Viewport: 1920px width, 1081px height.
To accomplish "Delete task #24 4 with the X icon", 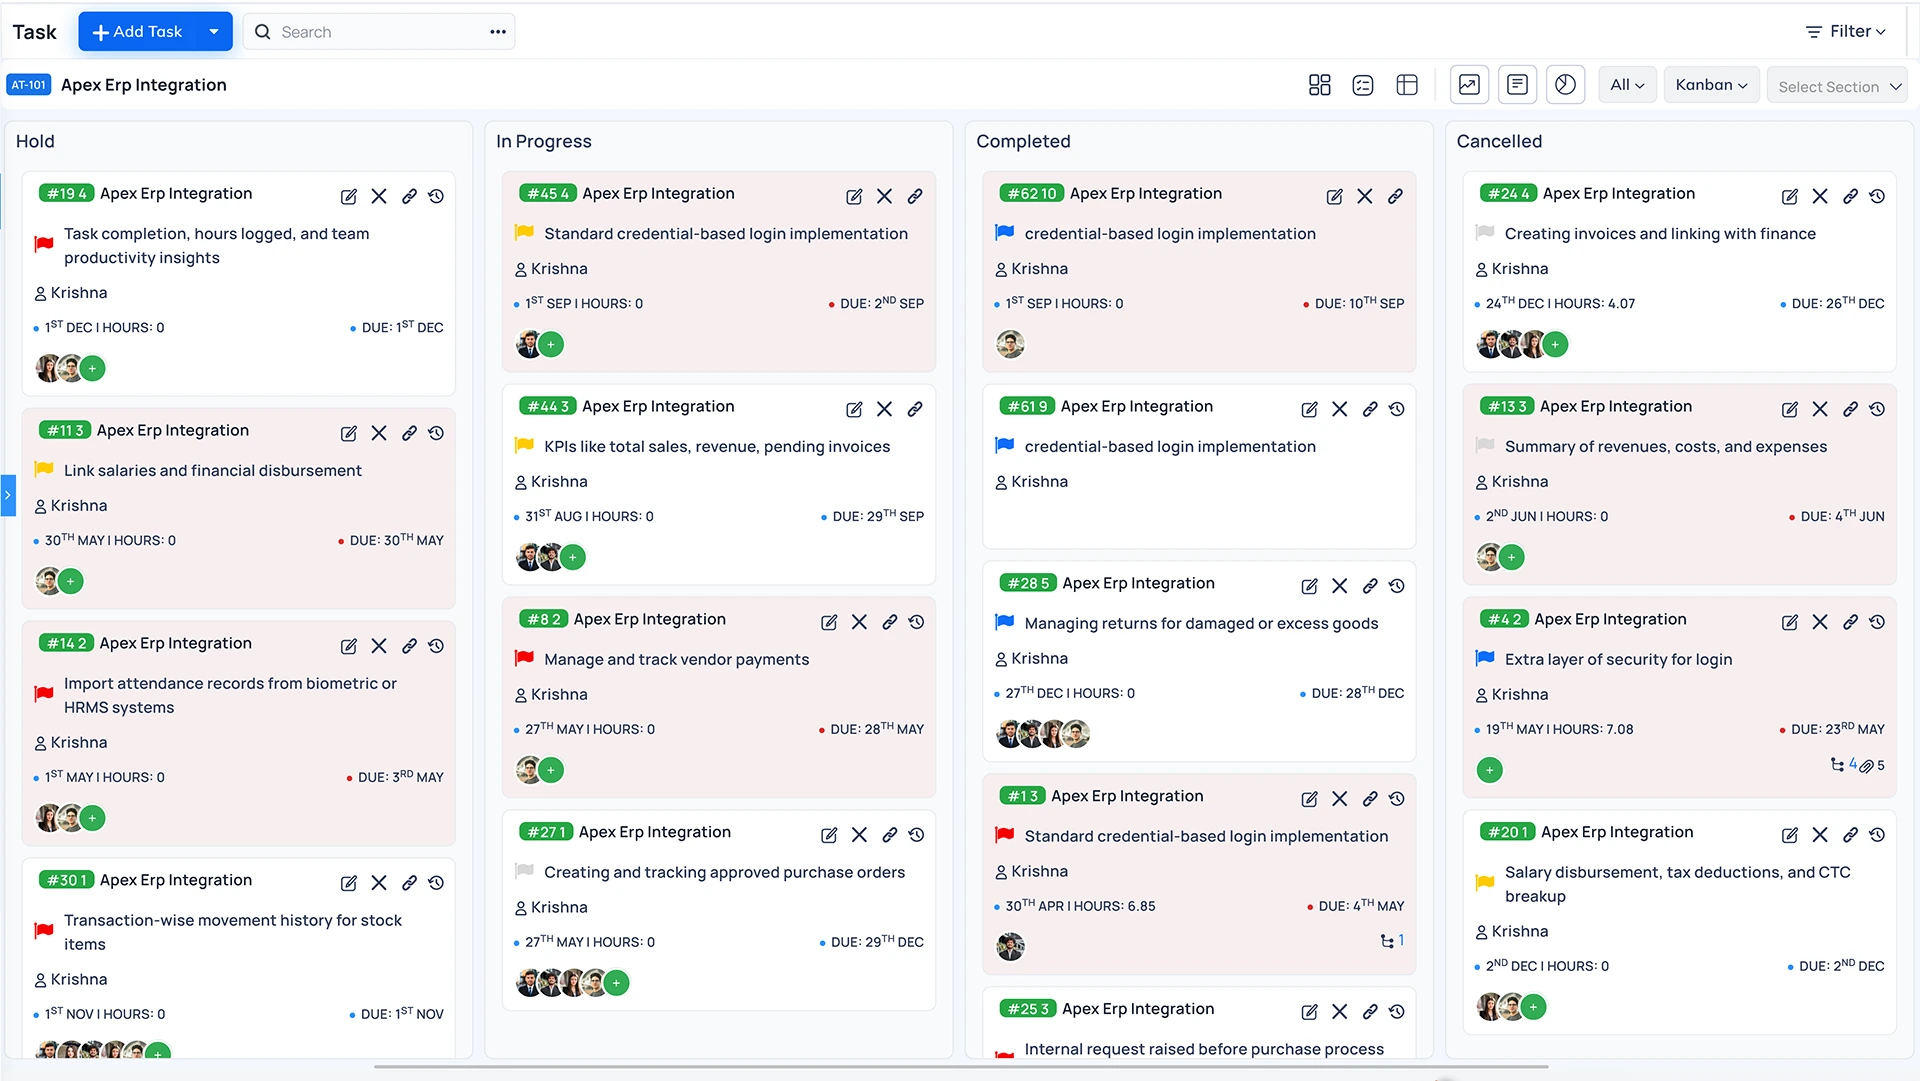I will click(1820, 197).
